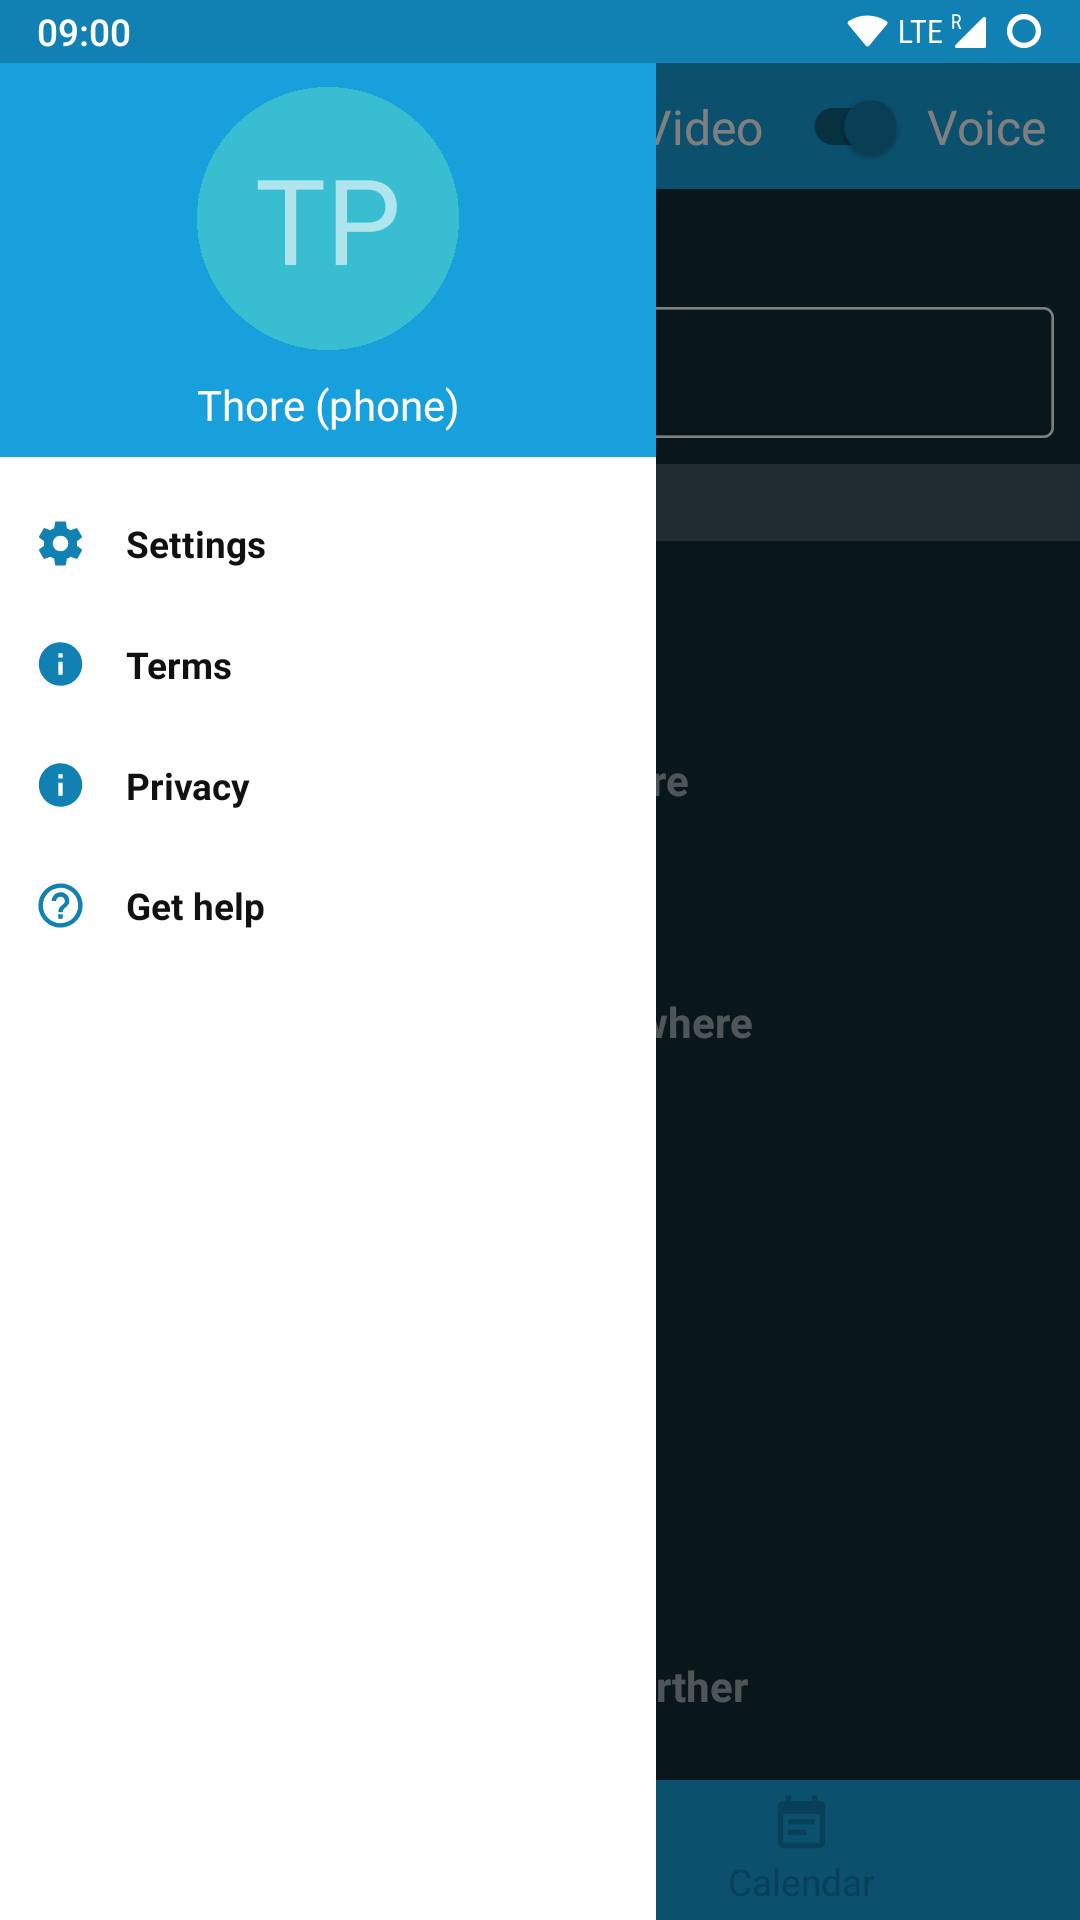Tap the TP profile avatar
Image resolution: width=1080 pixels, height=1920 pixels.
328,219
